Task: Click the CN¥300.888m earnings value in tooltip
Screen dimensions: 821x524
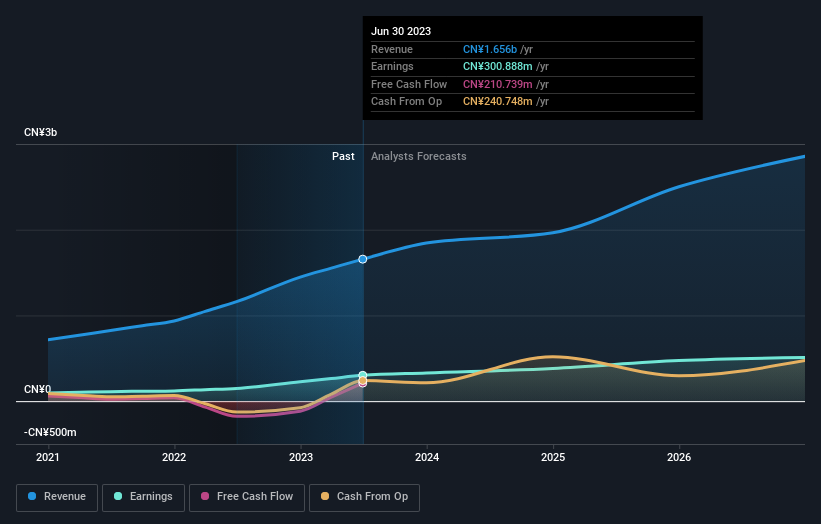Action: point(497,66)
